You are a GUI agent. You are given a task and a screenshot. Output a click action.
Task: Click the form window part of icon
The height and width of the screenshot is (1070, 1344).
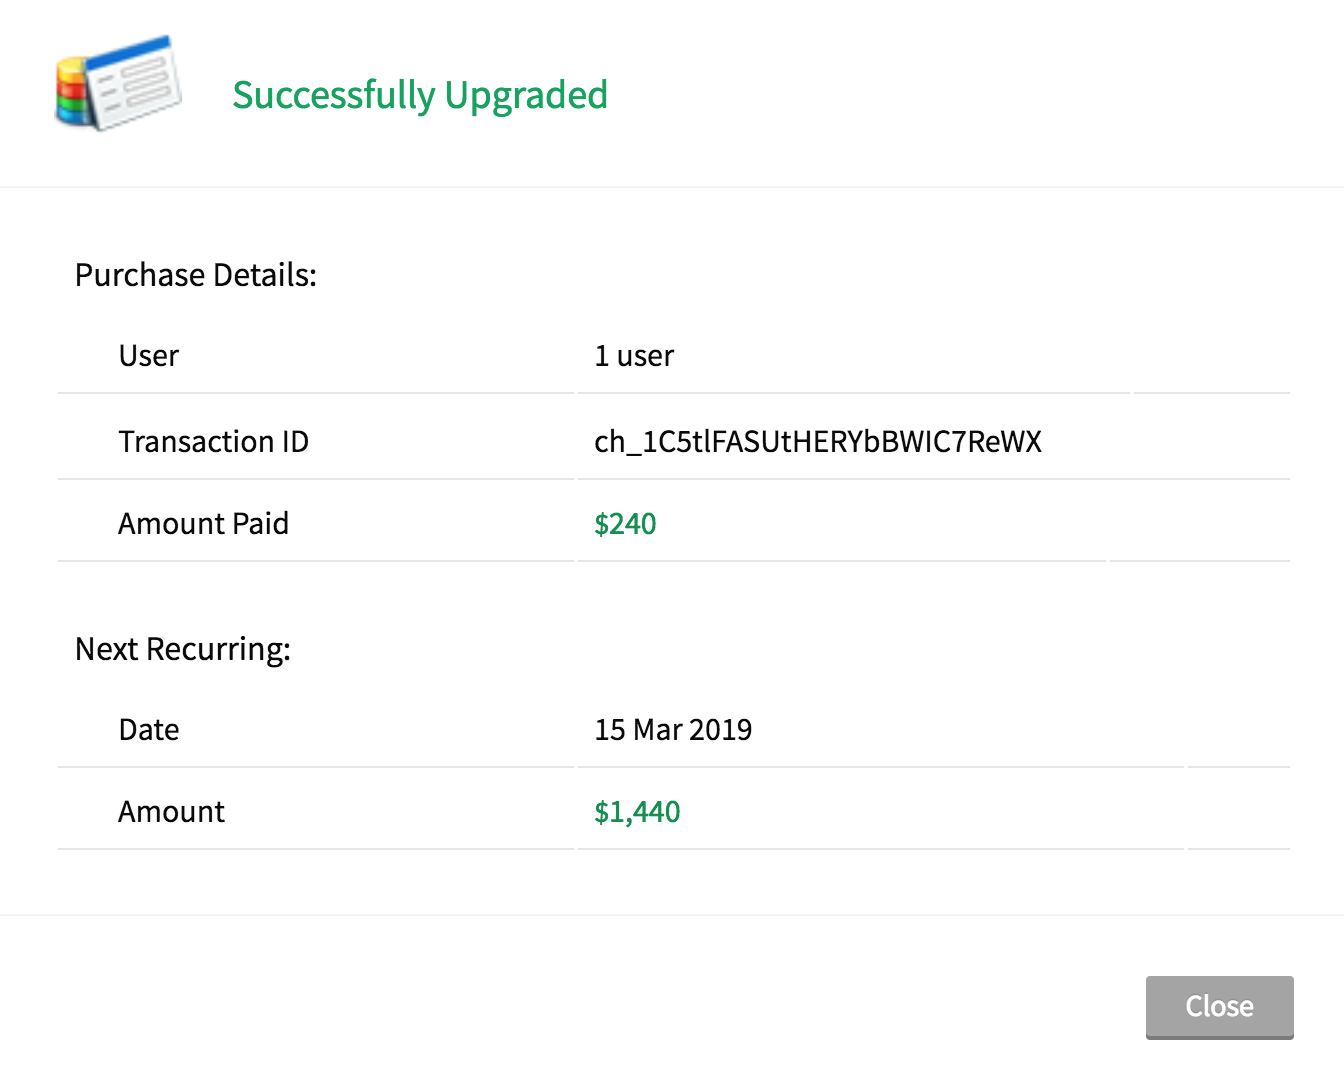tap(134, 82)
